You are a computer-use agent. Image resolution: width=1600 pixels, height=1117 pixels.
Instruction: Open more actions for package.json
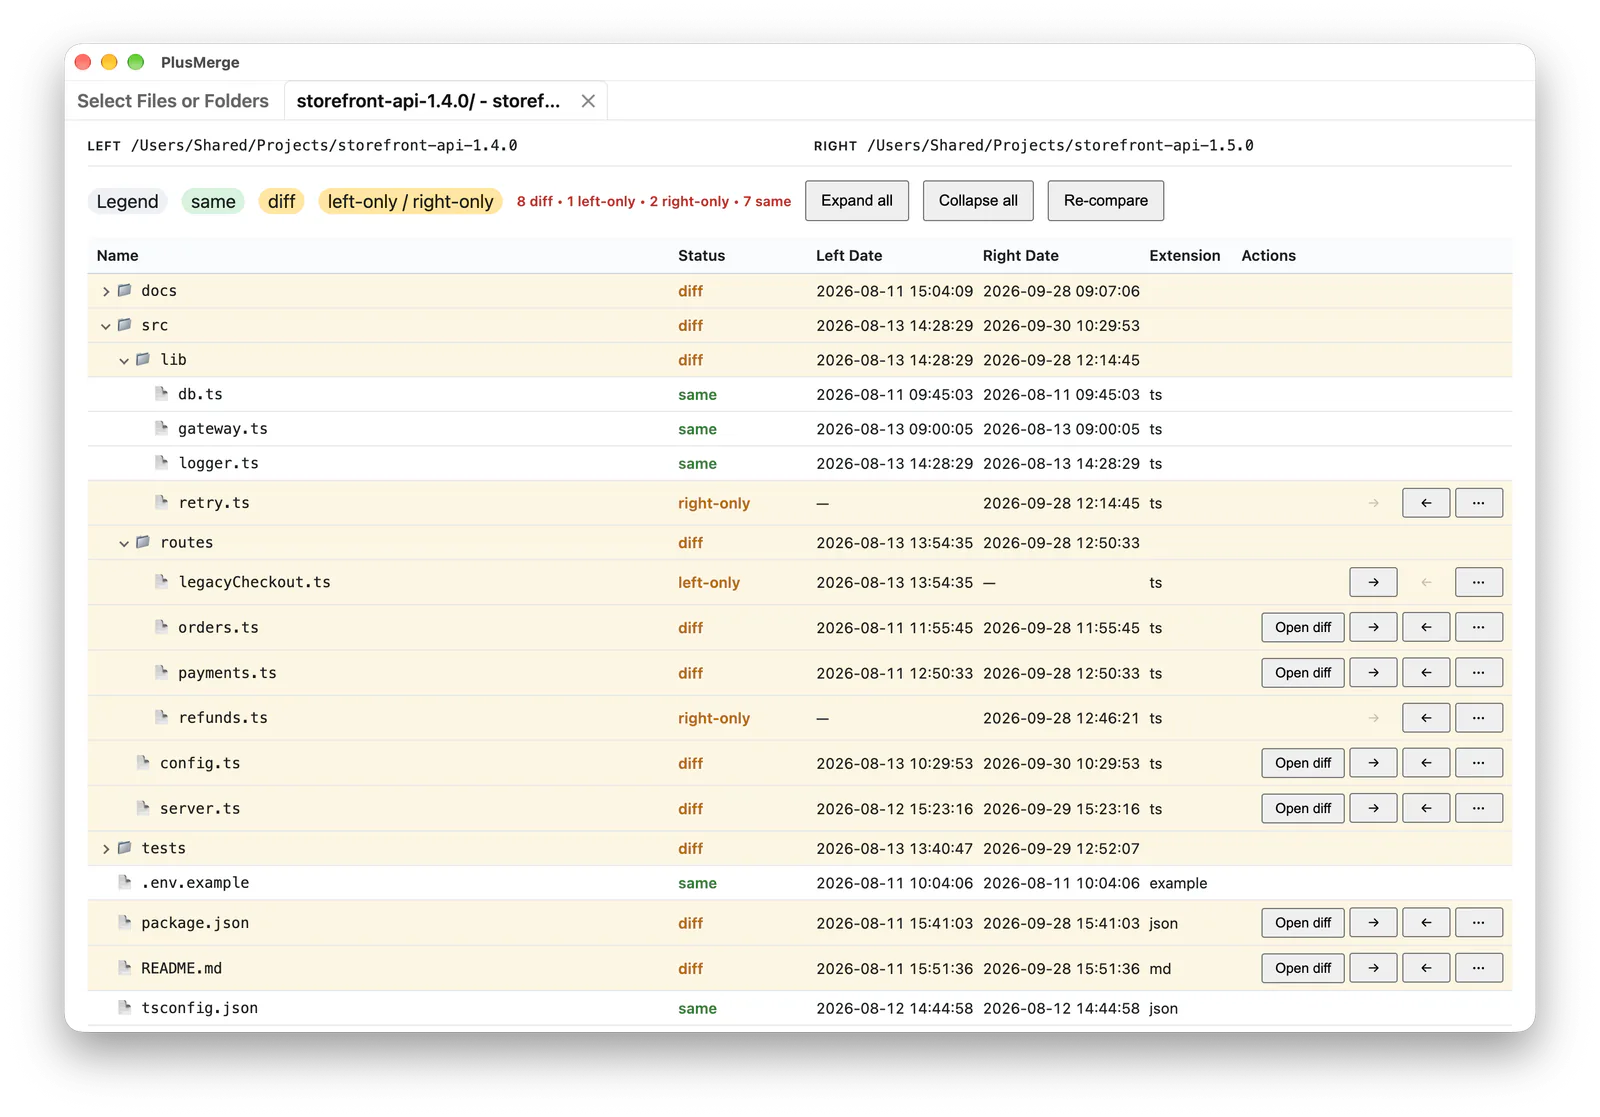pyautogui.click(x=1479, y=923)
